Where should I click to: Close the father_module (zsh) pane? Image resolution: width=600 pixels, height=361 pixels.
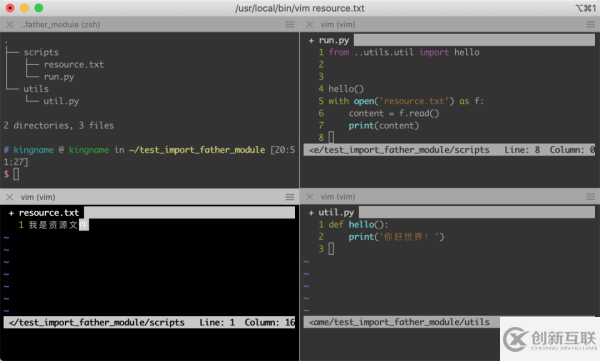click(x=10, y=25)
